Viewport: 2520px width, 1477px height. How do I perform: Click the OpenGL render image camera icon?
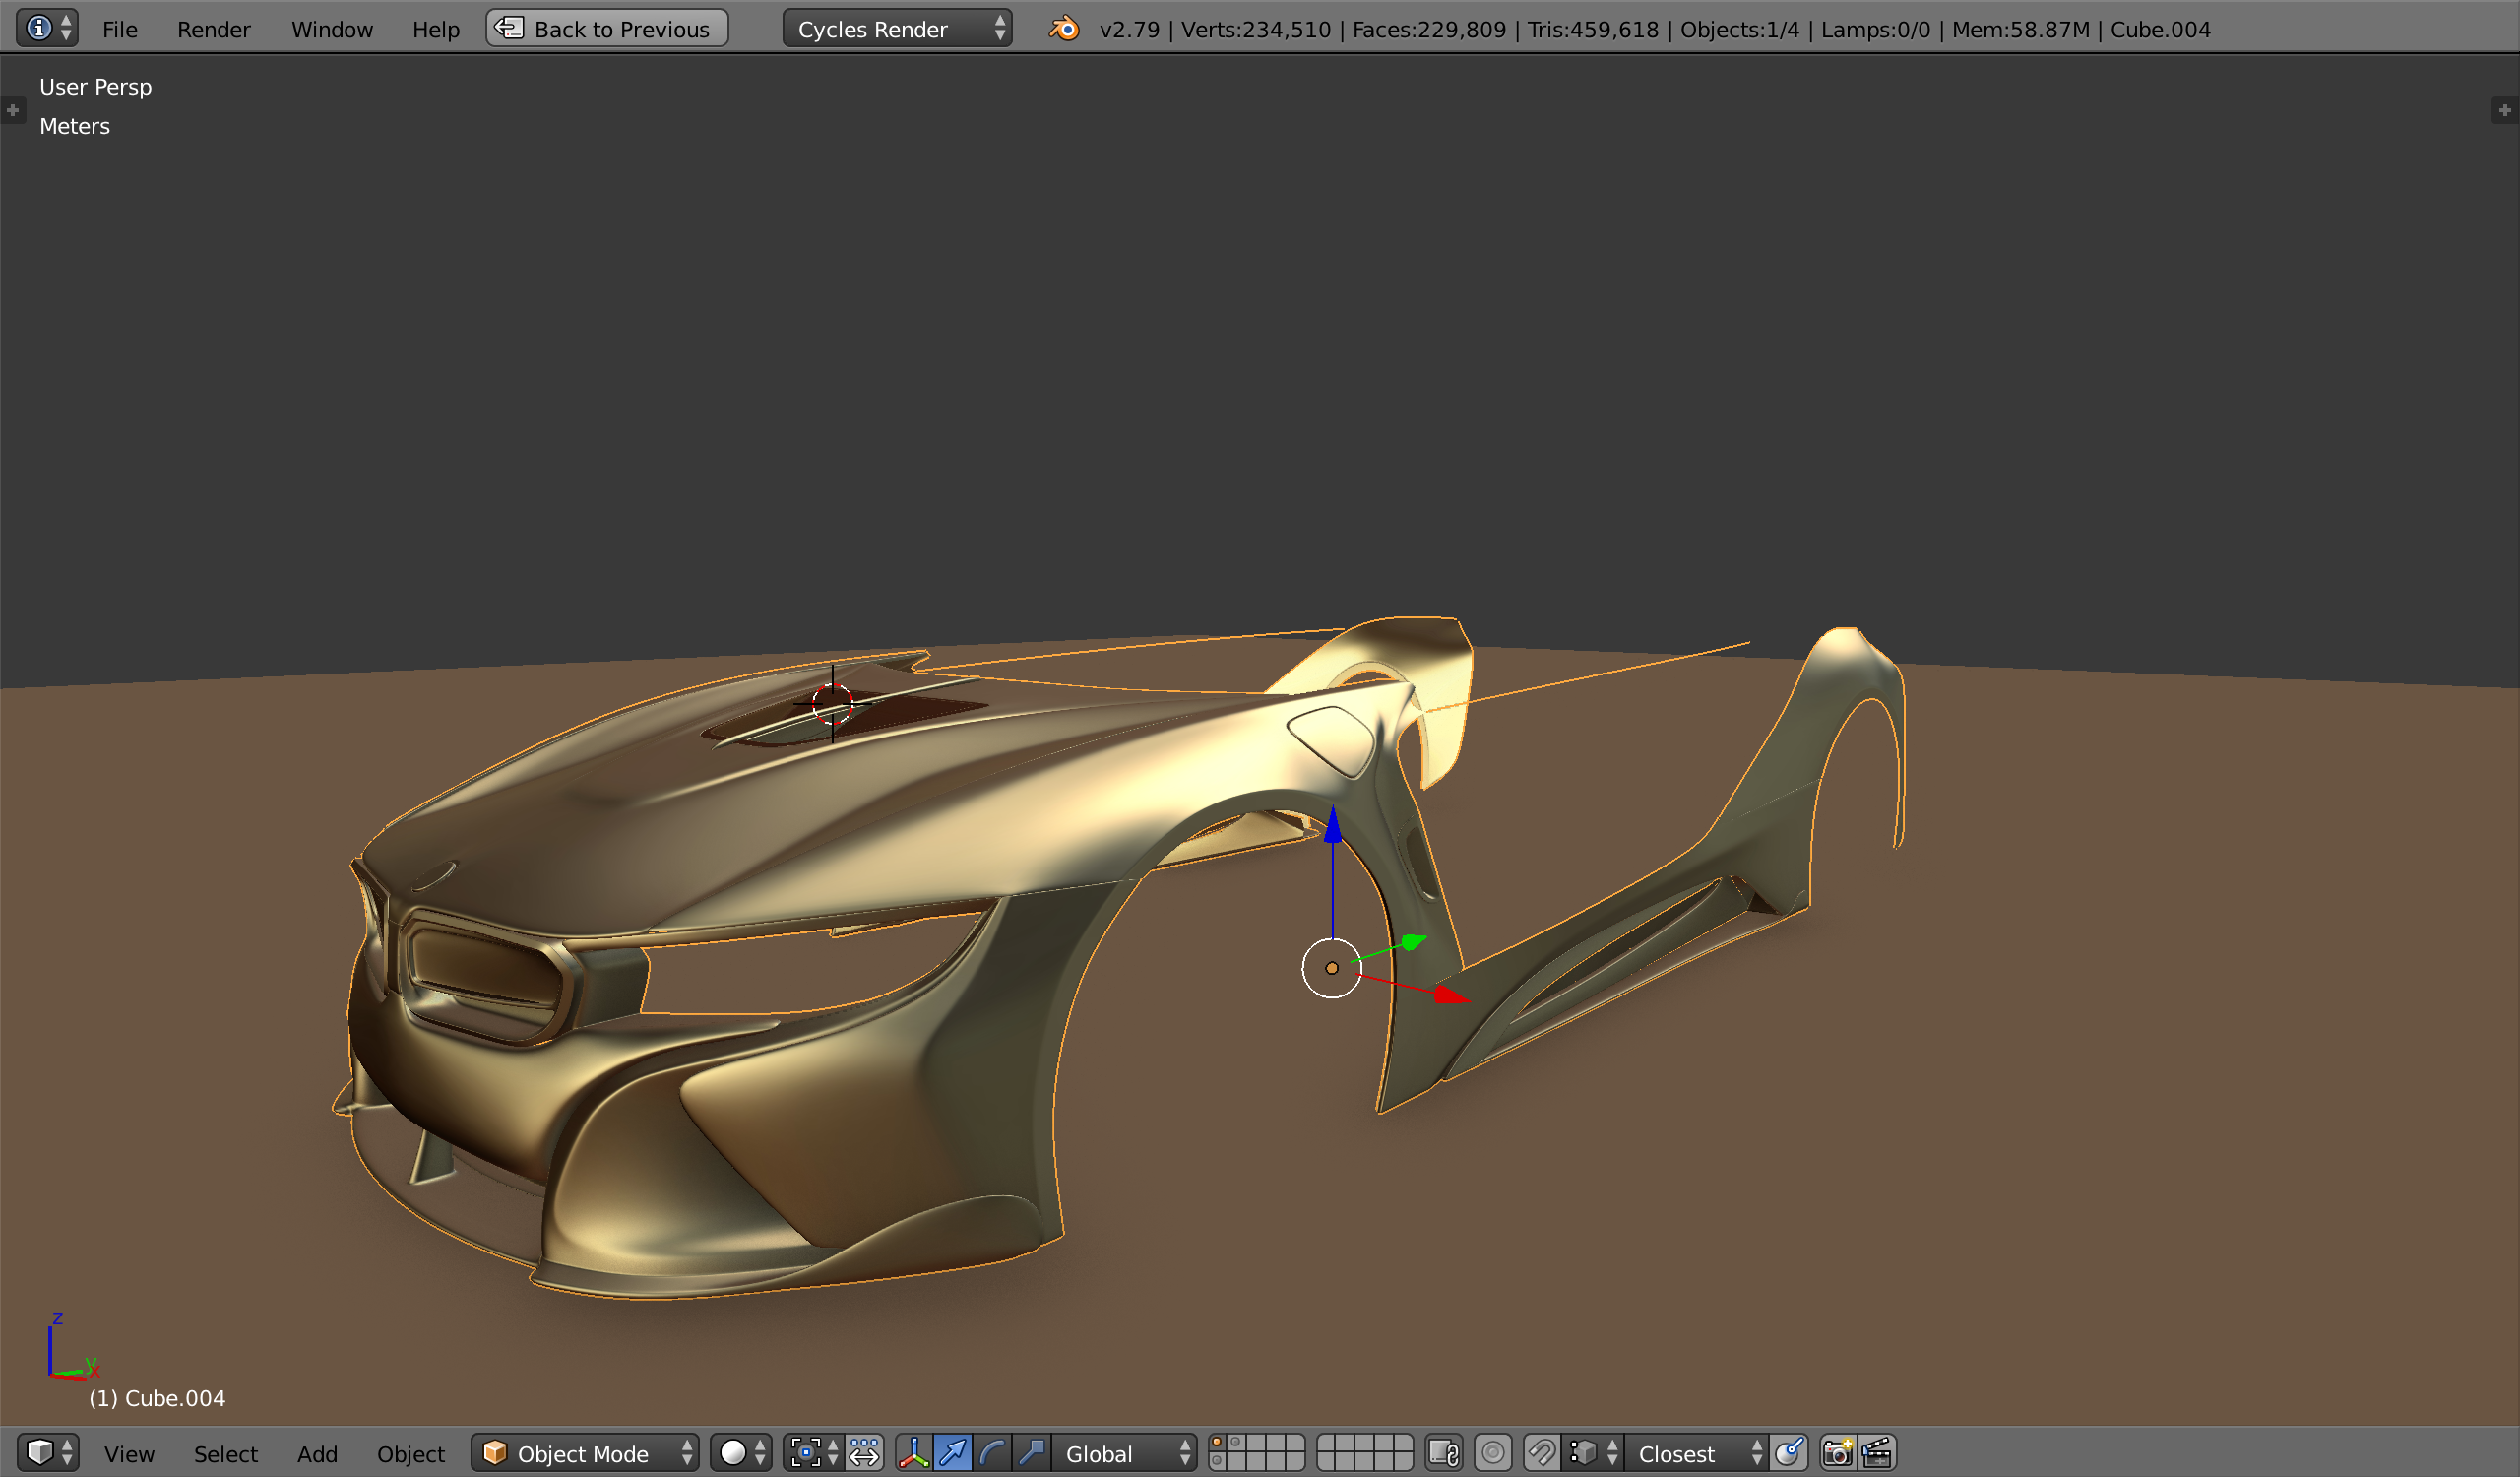coord(1837,1453)
